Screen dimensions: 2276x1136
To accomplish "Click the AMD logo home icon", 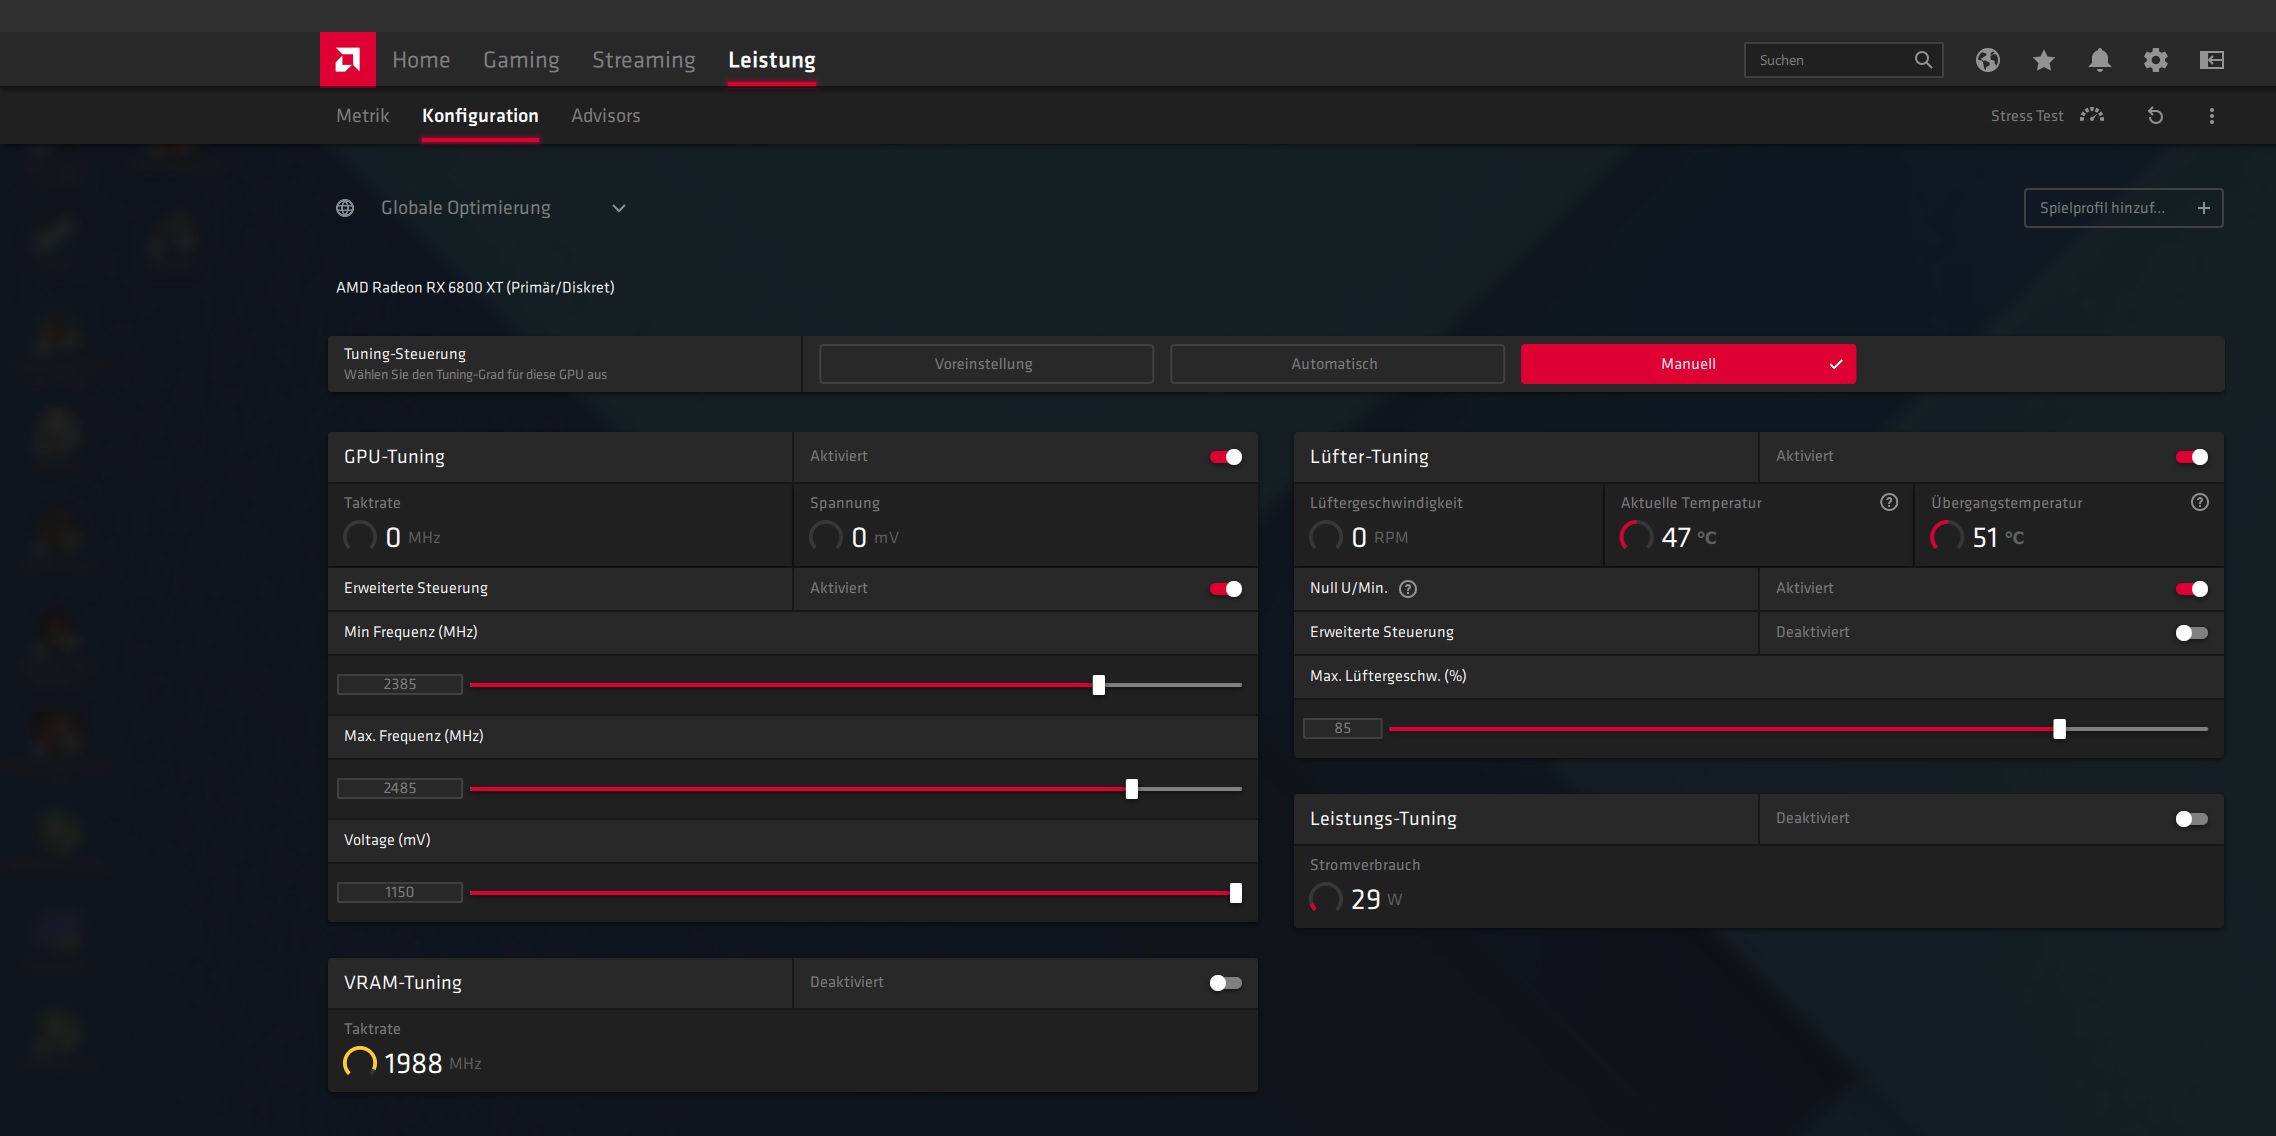I will [x=347, y=60].
